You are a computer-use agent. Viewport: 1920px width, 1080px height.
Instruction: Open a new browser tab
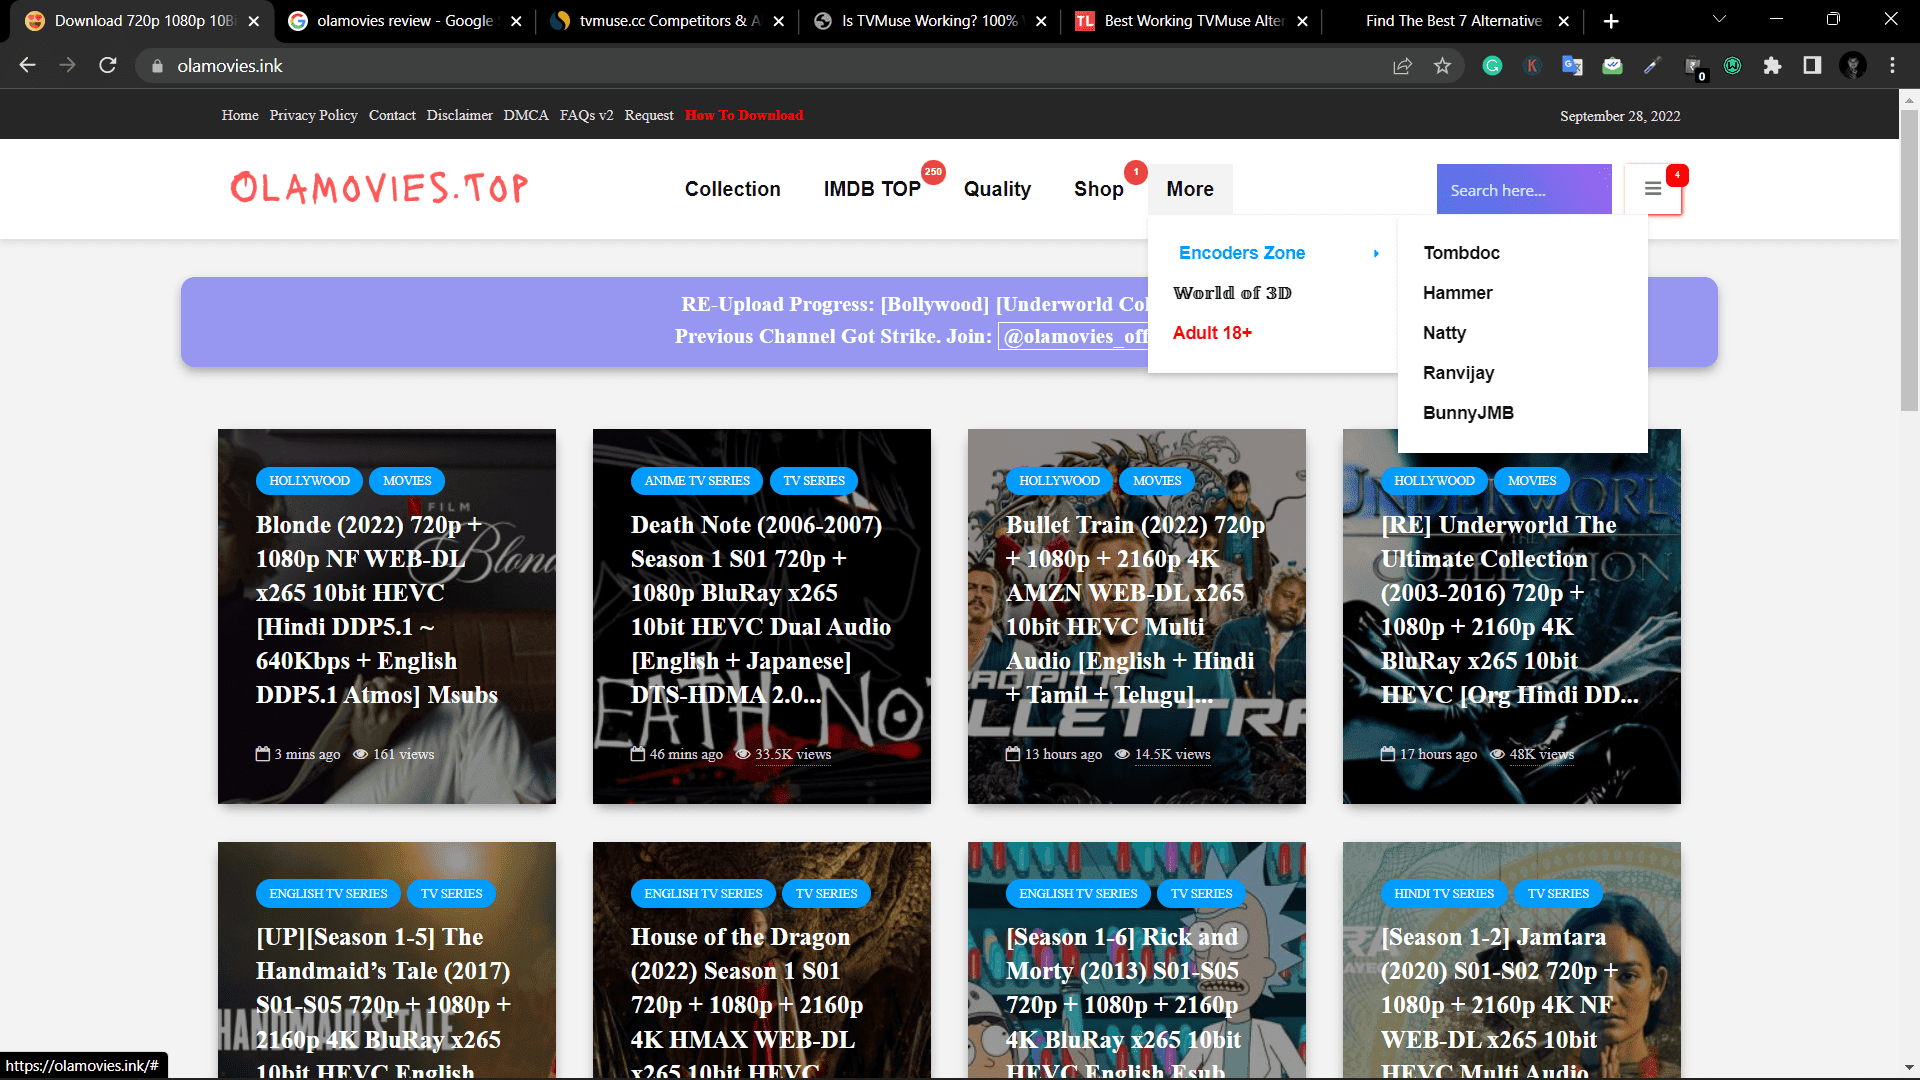(1611, 21)
